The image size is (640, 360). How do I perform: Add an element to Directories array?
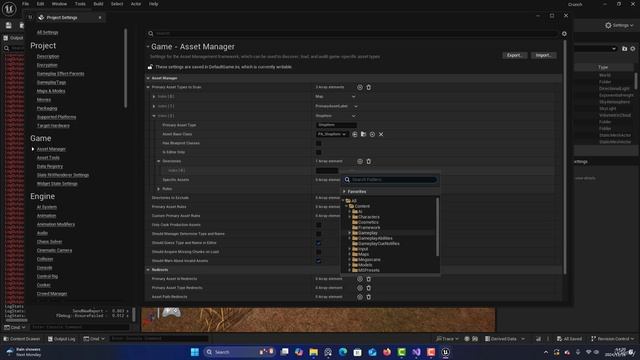point(360,161)
